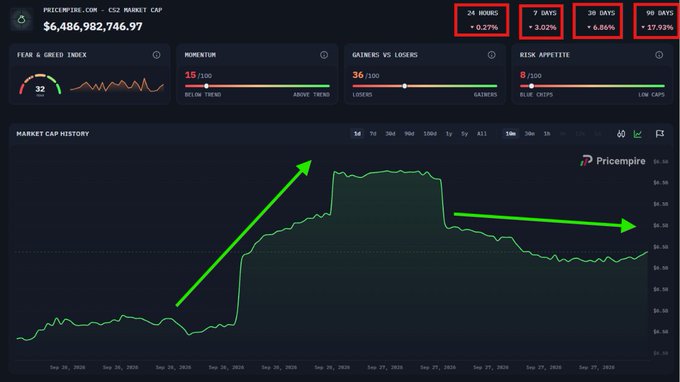The width and height of the screenshot is (680, 382).
Task: Click the BELOW TREND label
Action: point(203,95)
